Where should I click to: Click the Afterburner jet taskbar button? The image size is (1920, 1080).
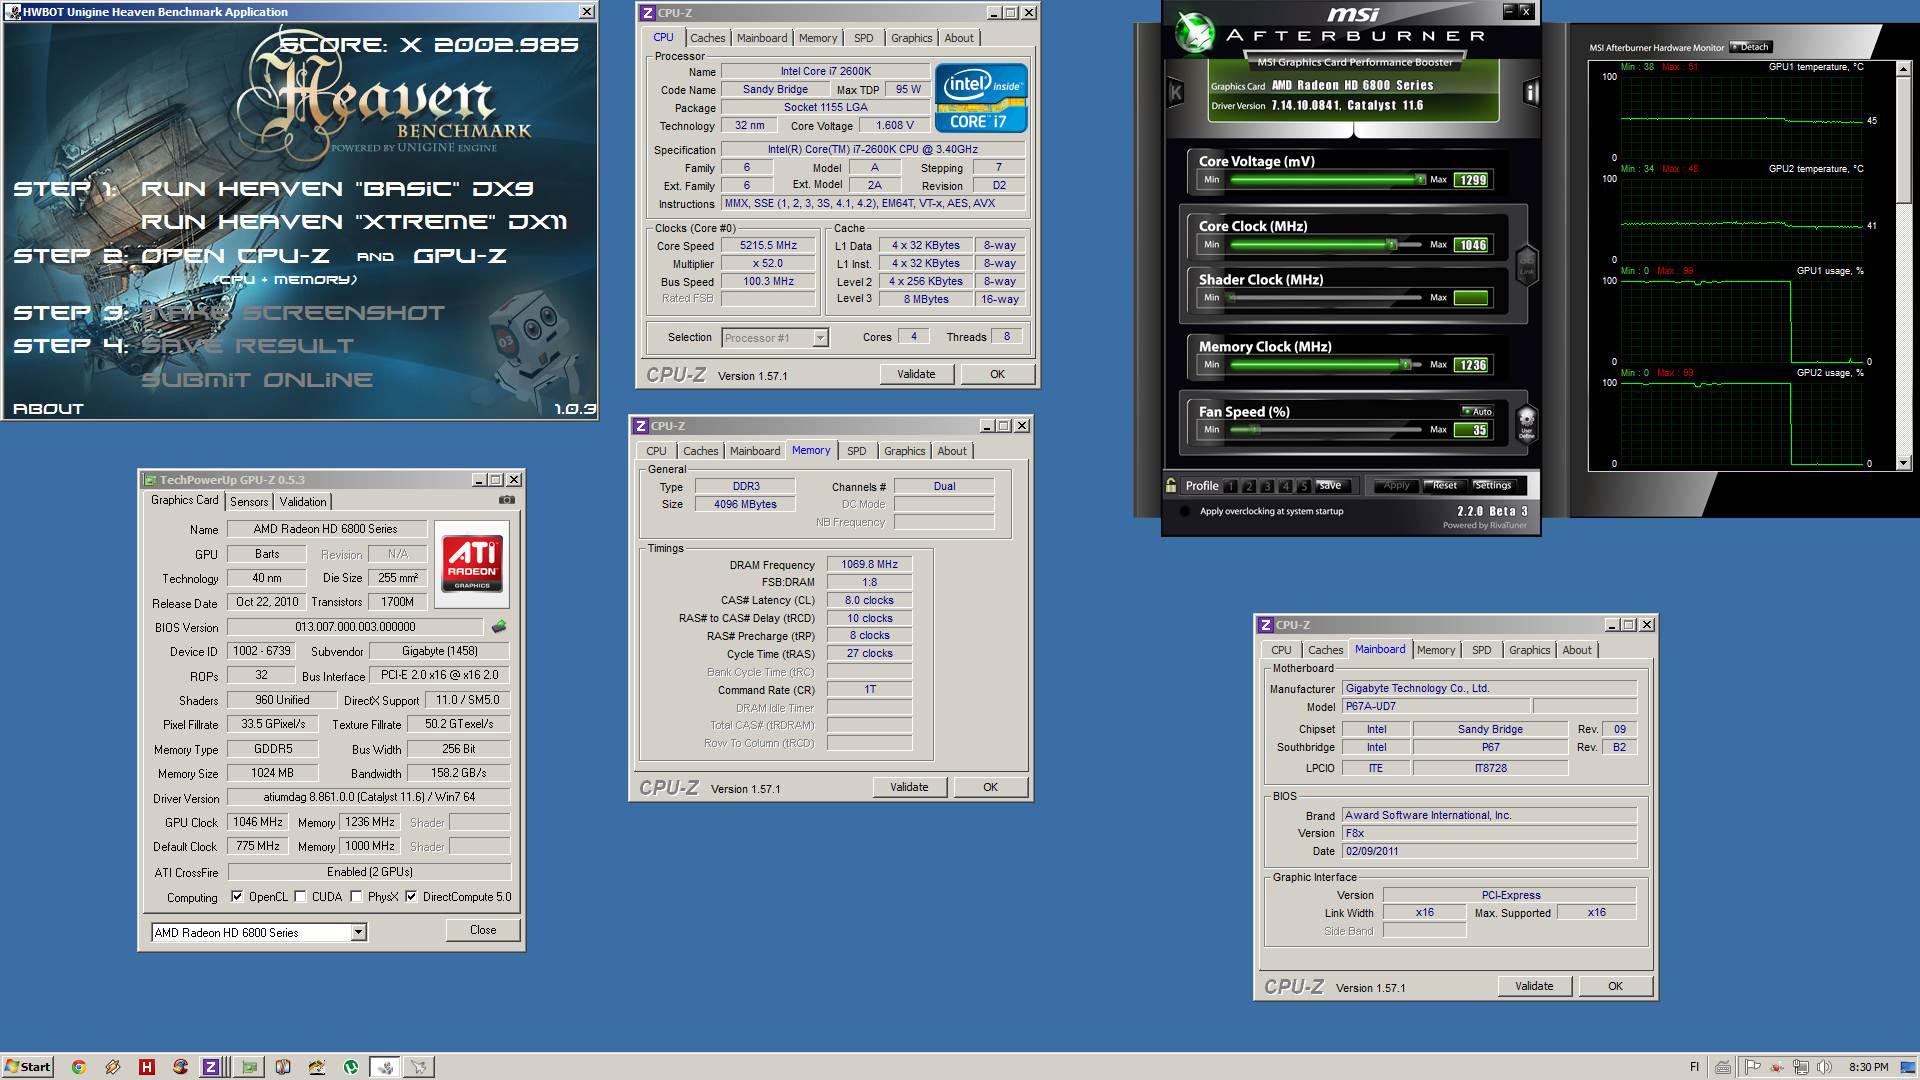(x=418, y=1067)
